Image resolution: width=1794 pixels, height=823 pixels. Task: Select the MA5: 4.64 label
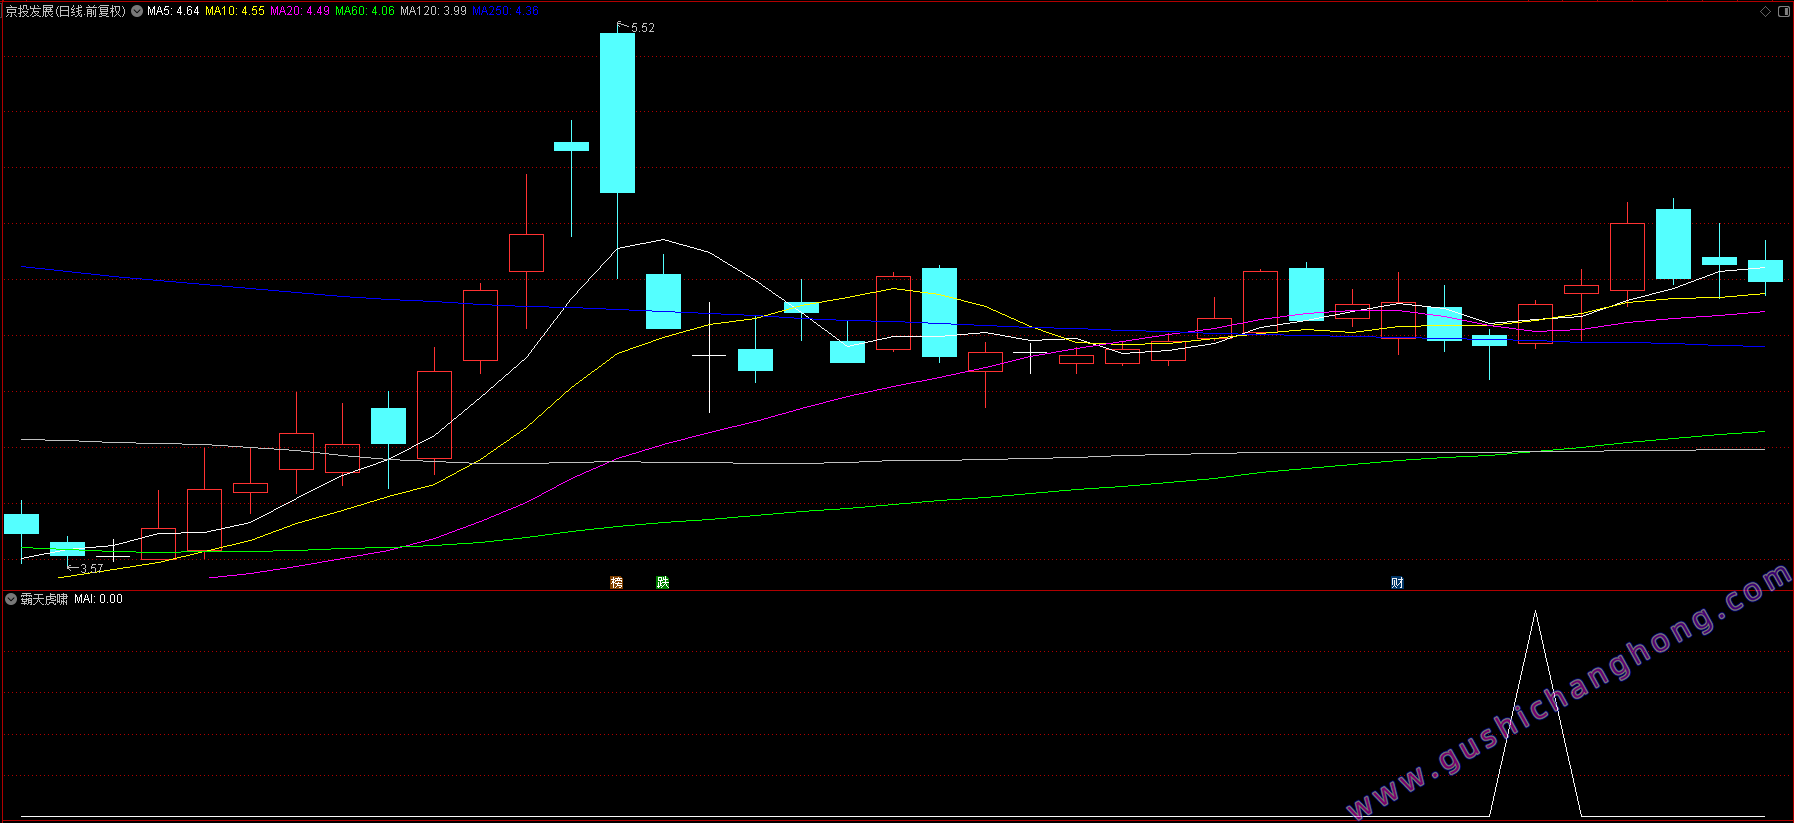[x=173, y=11]
